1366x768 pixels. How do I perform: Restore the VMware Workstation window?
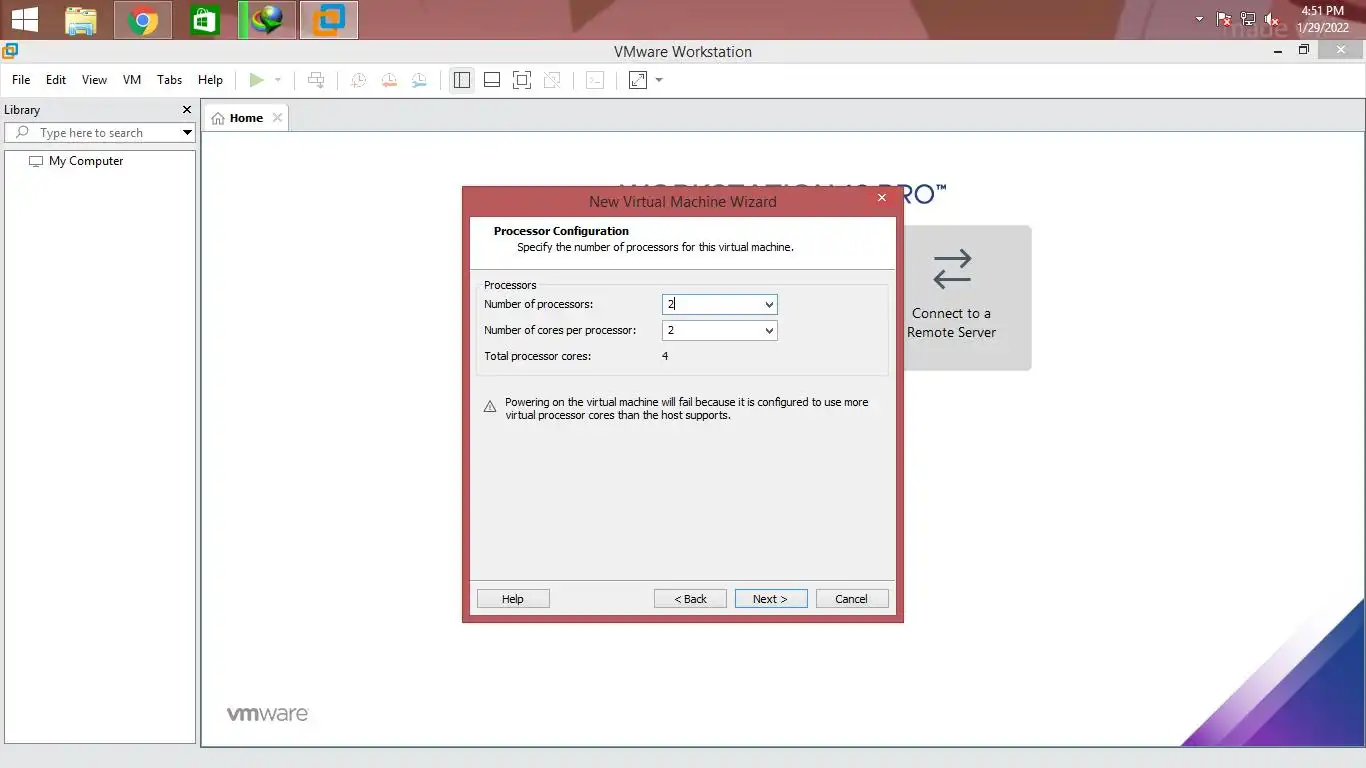tap(1304, 50)
